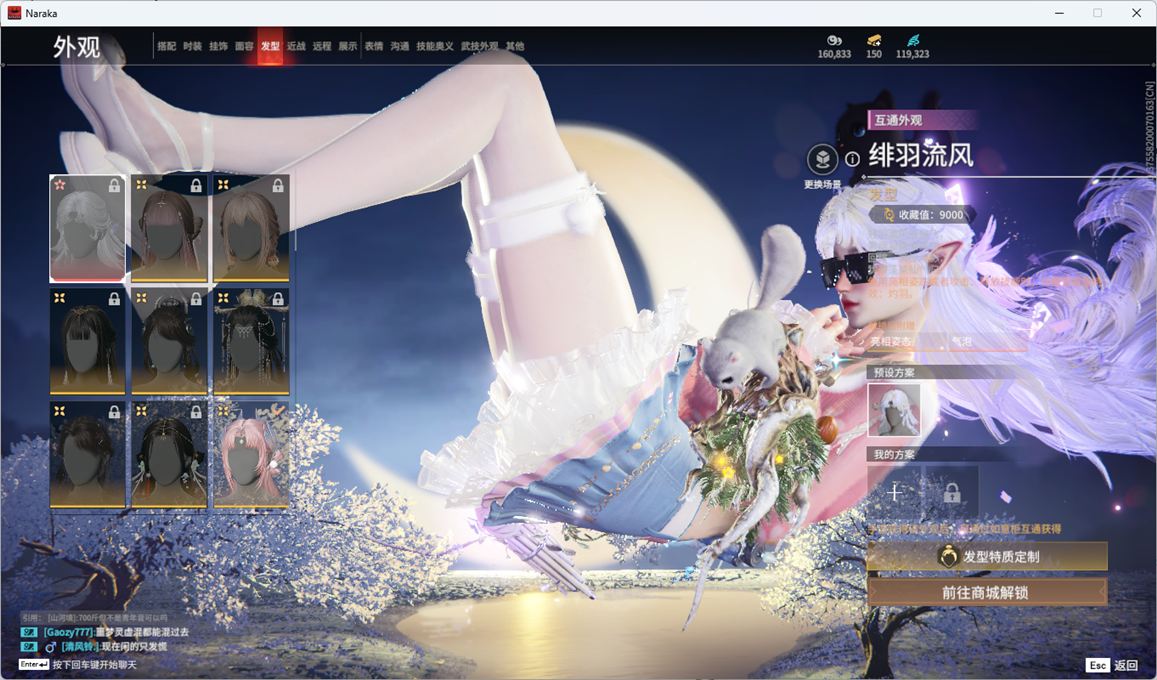Select the black hairstyle with silver tiara
1157x680 pixels.
coord(169,341)
